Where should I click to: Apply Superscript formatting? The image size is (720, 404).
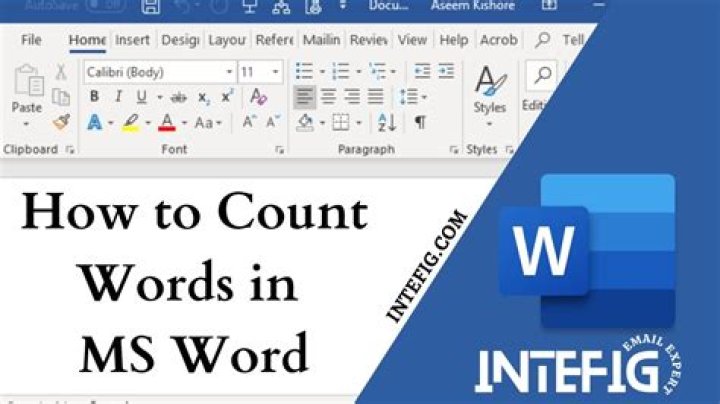coord(227,96)
